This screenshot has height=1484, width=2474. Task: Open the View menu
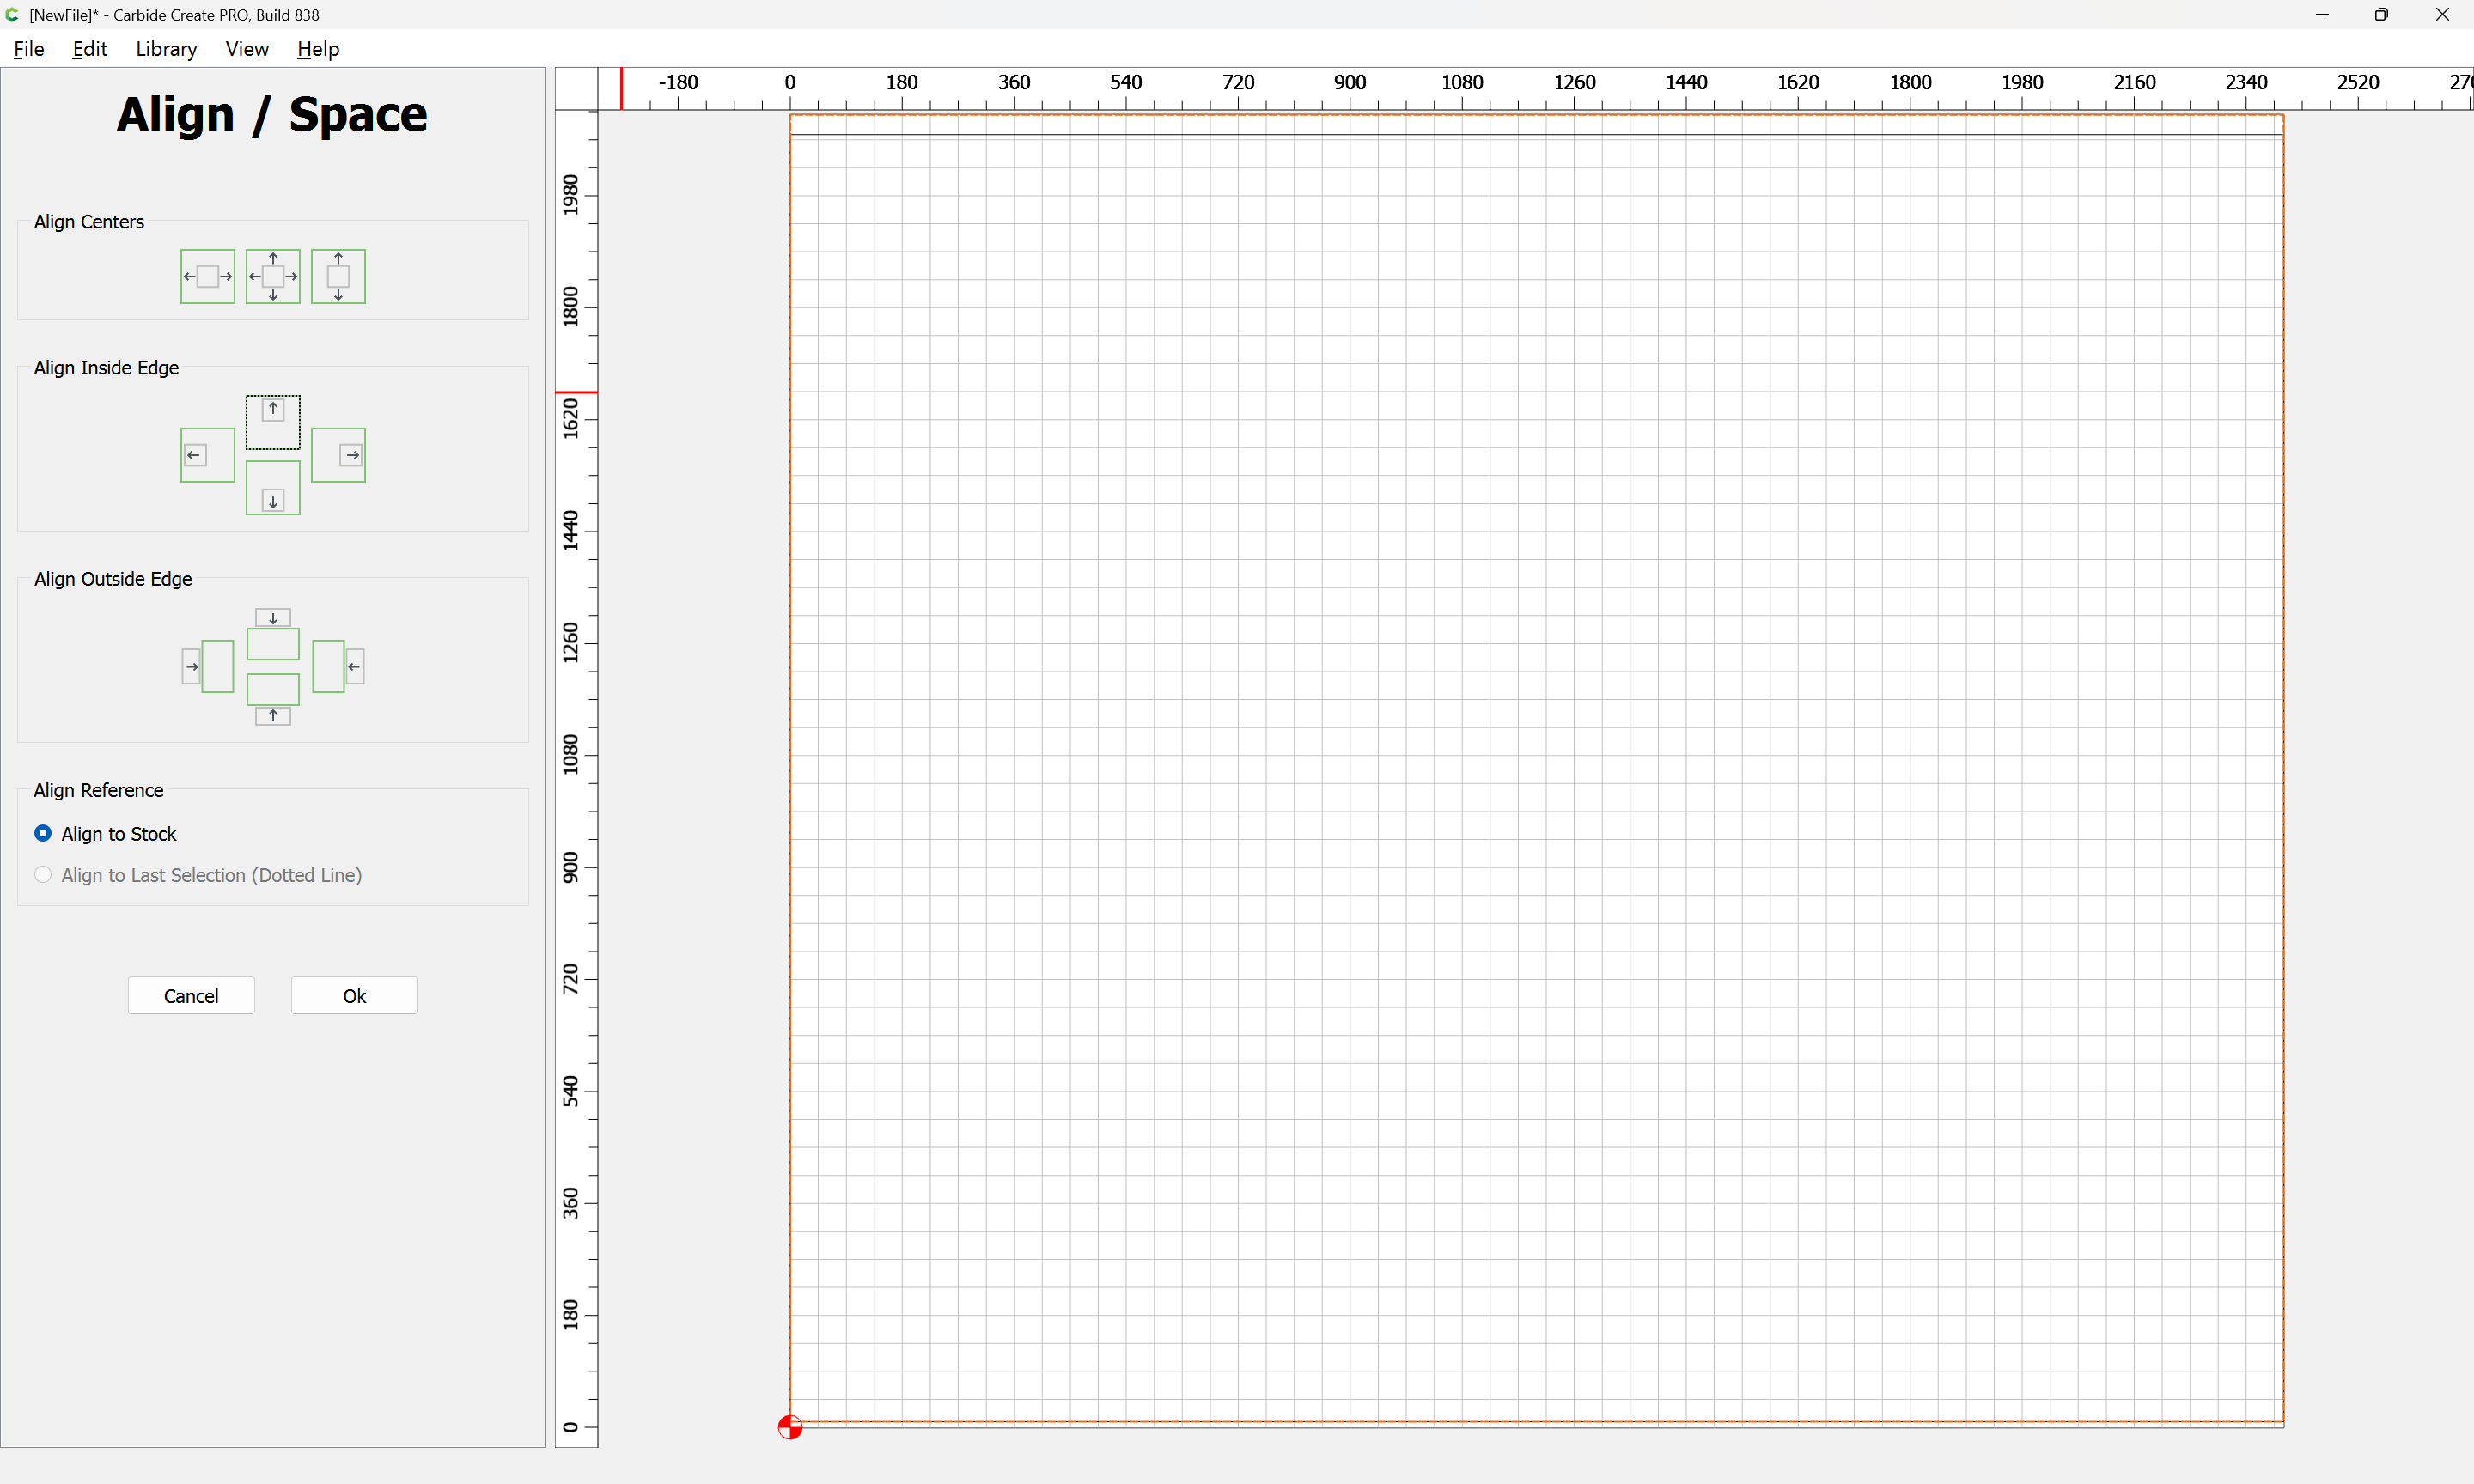pyautogui.click(x=246, y=49)
